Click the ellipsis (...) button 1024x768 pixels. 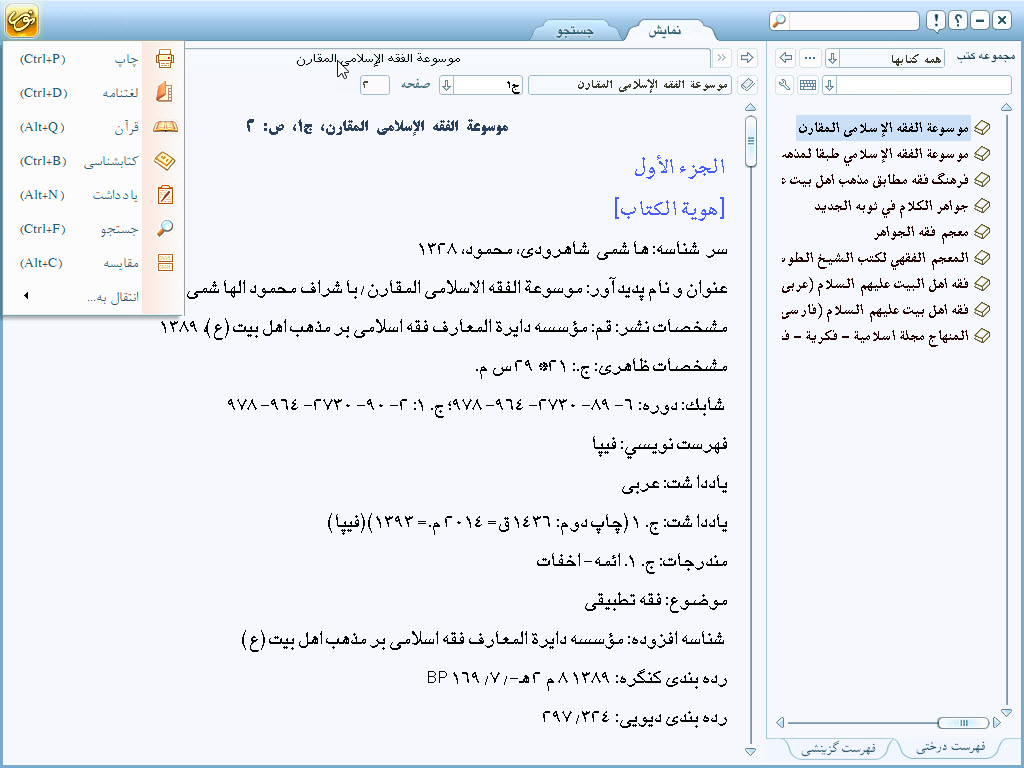coord(810,58)
